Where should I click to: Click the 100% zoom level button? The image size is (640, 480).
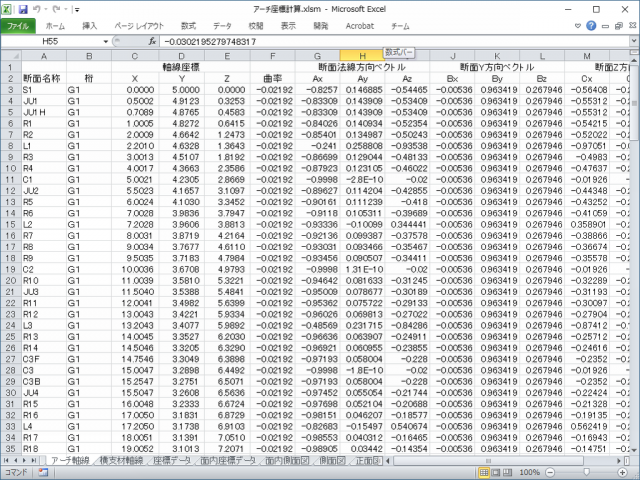529,472
